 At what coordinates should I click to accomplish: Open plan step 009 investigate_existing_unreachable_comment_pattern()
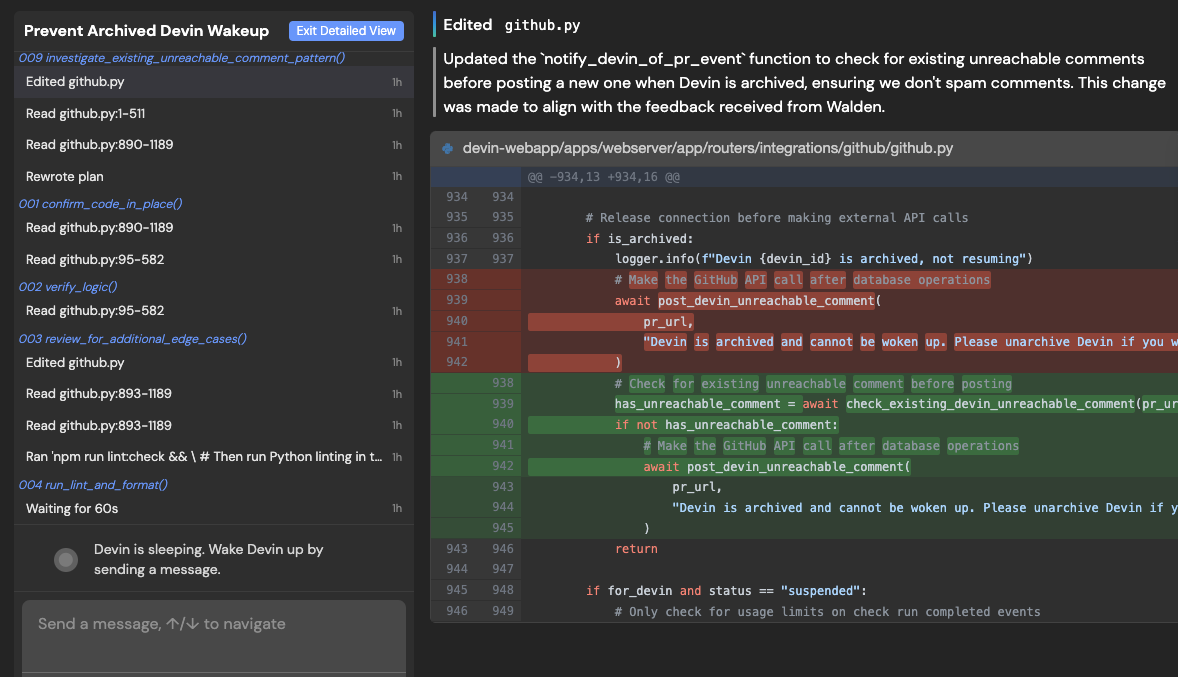tap(182, 58)
